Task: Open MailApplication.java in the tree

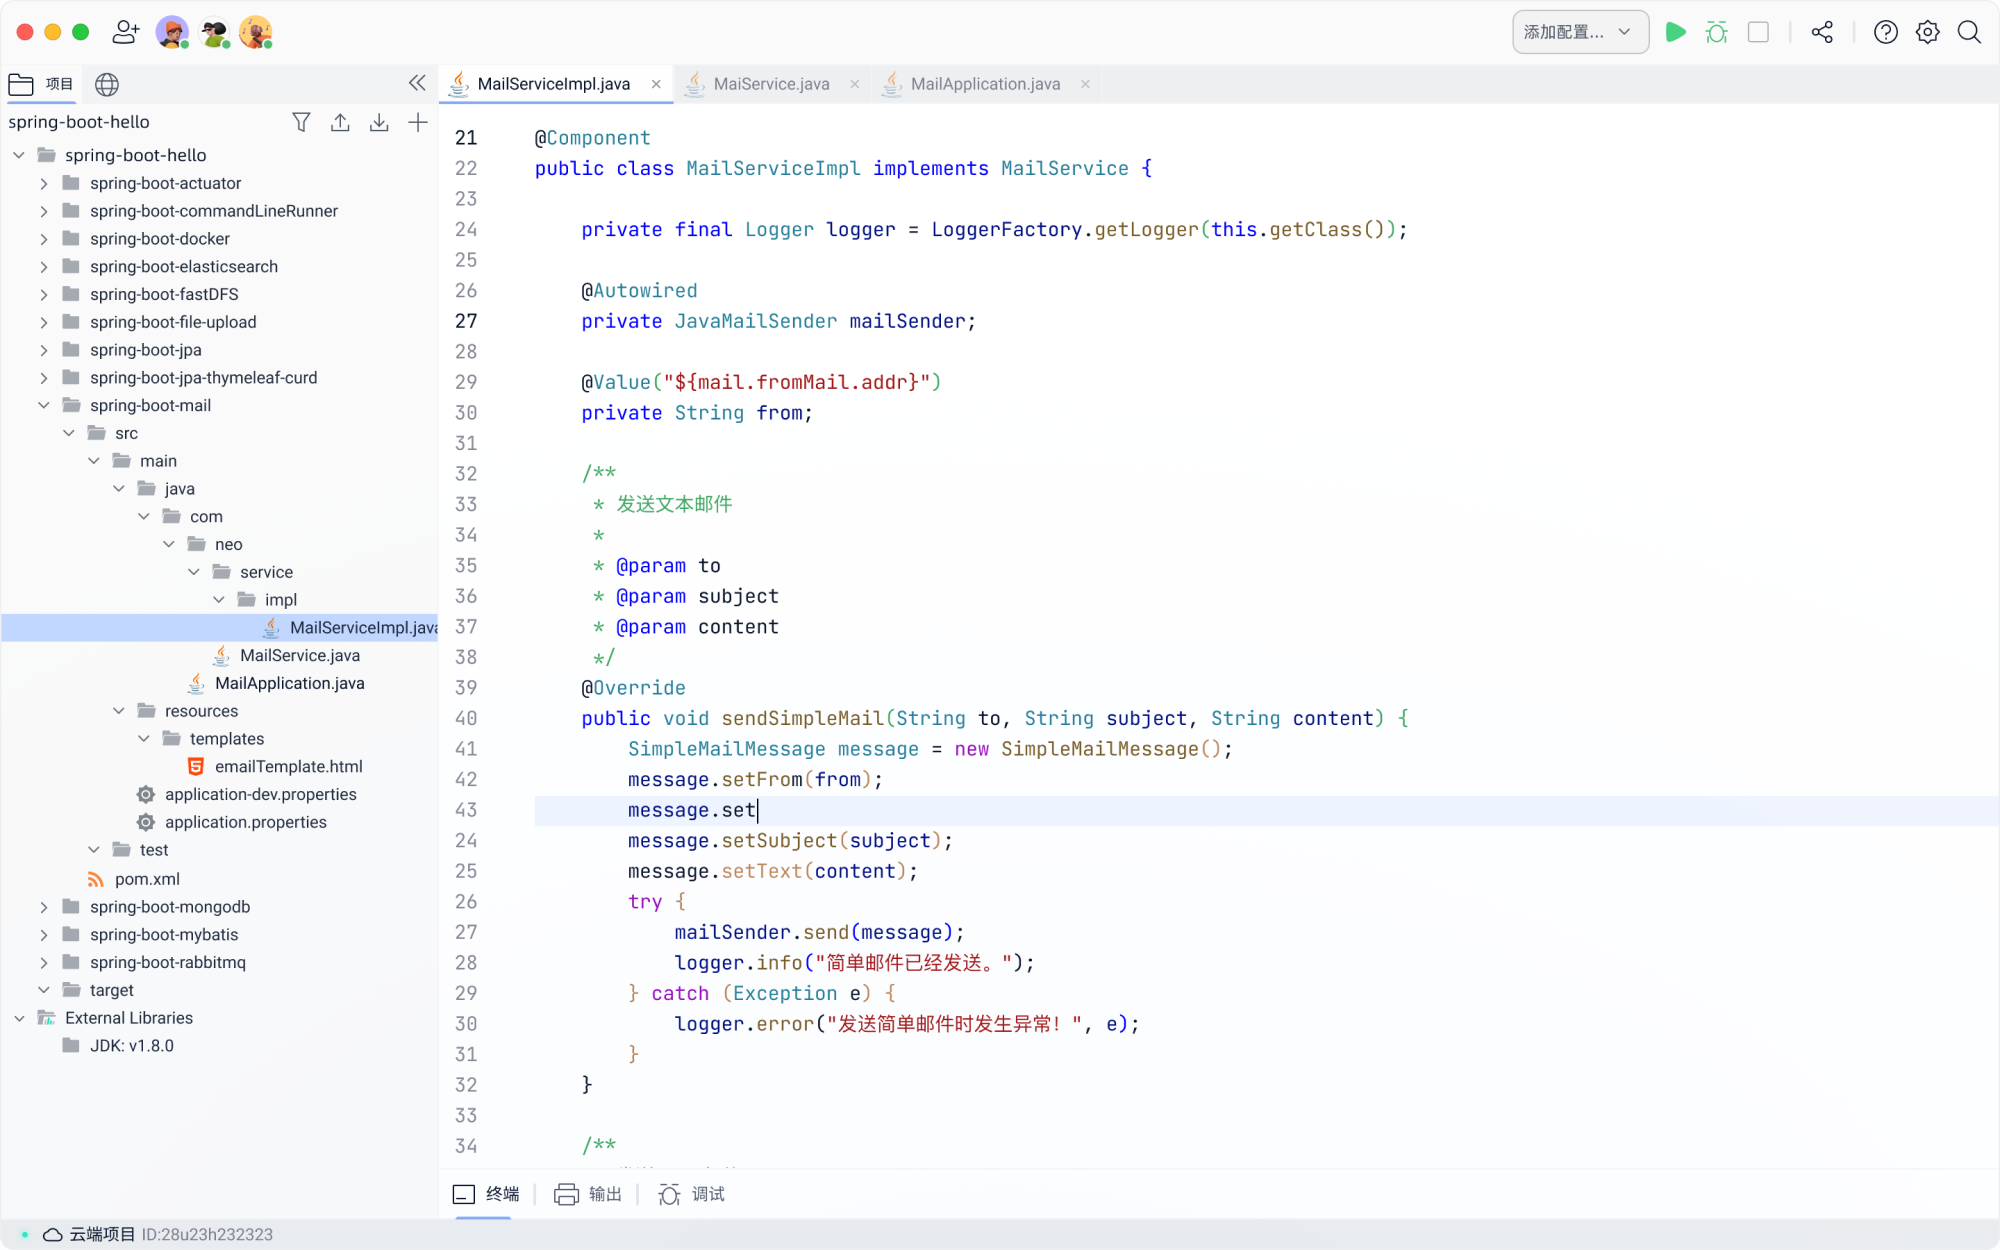Action: (290, 683)
